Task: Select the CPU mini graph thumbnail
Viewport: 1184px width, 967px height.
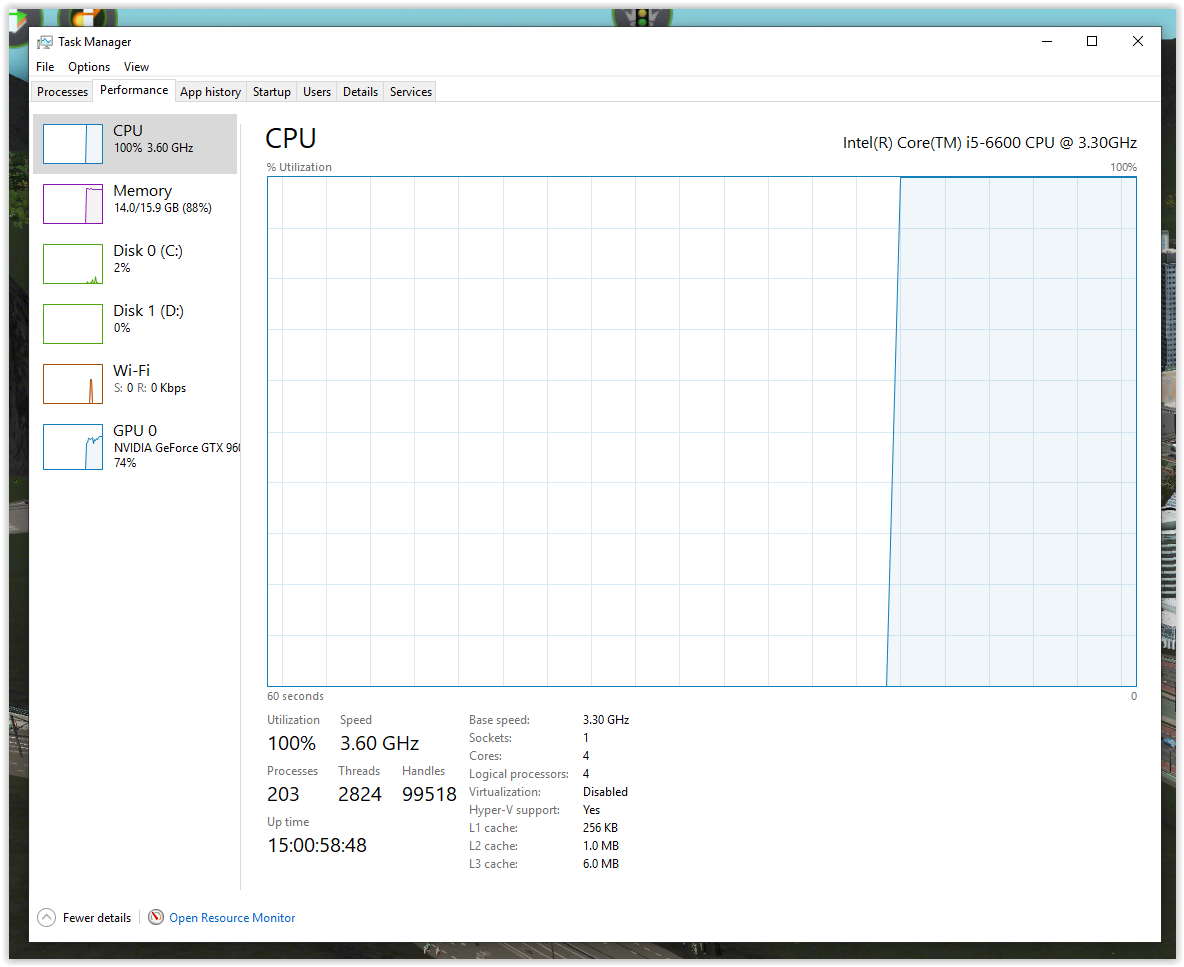Action: [72, 143]
